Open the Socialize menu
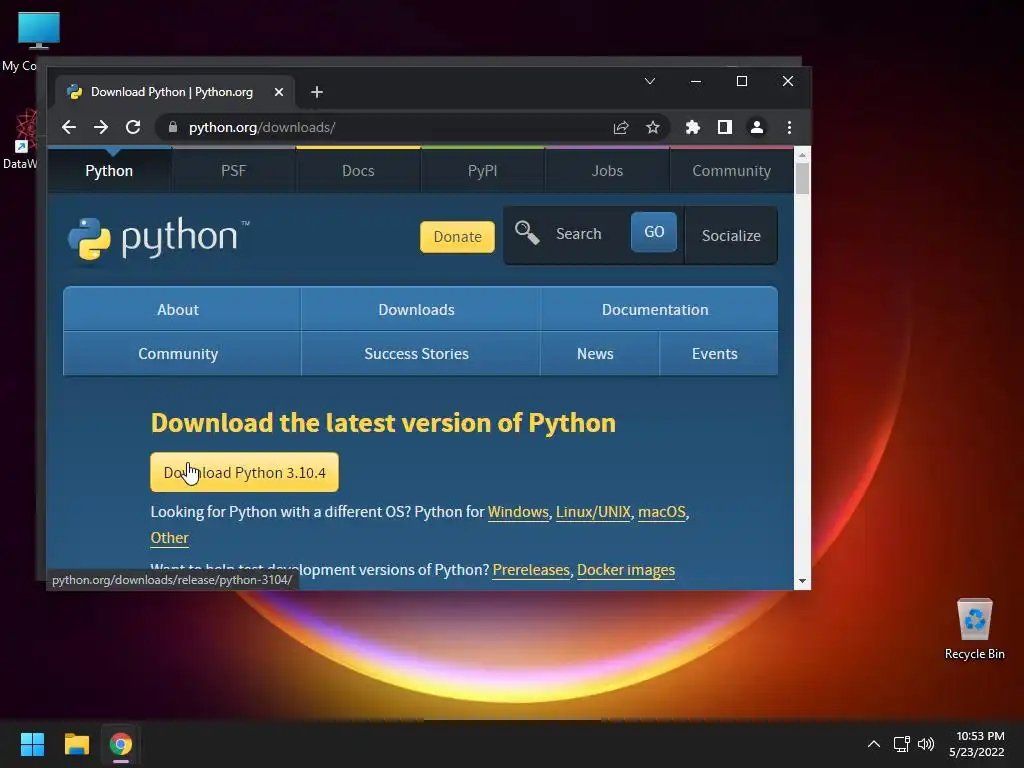The height and width of the screenshot is (768, 1024). (731, 236)
